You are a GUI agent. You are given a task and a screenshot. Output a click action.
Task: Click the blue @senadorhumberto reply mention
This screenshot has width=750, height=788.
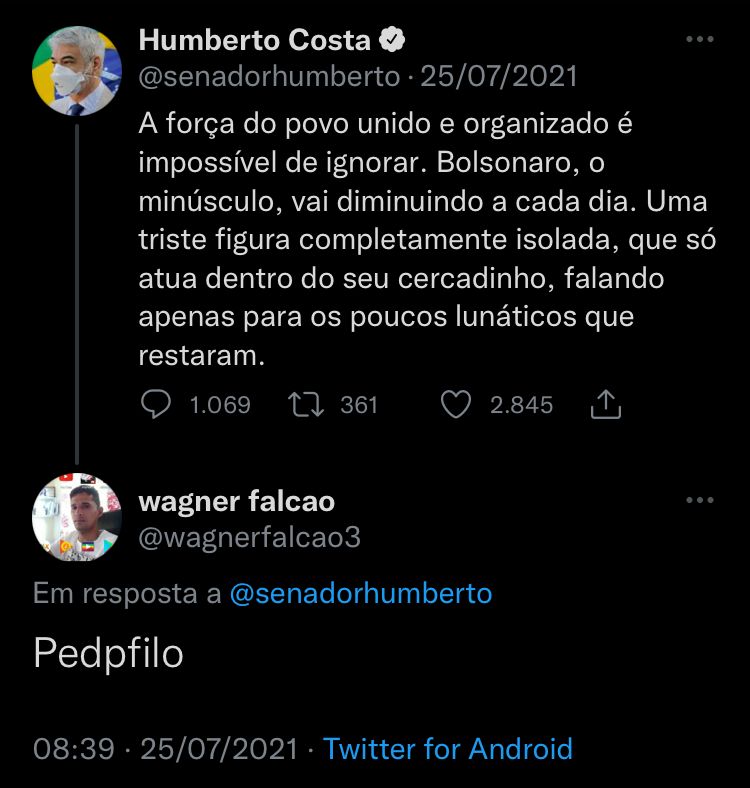[361, 593]
